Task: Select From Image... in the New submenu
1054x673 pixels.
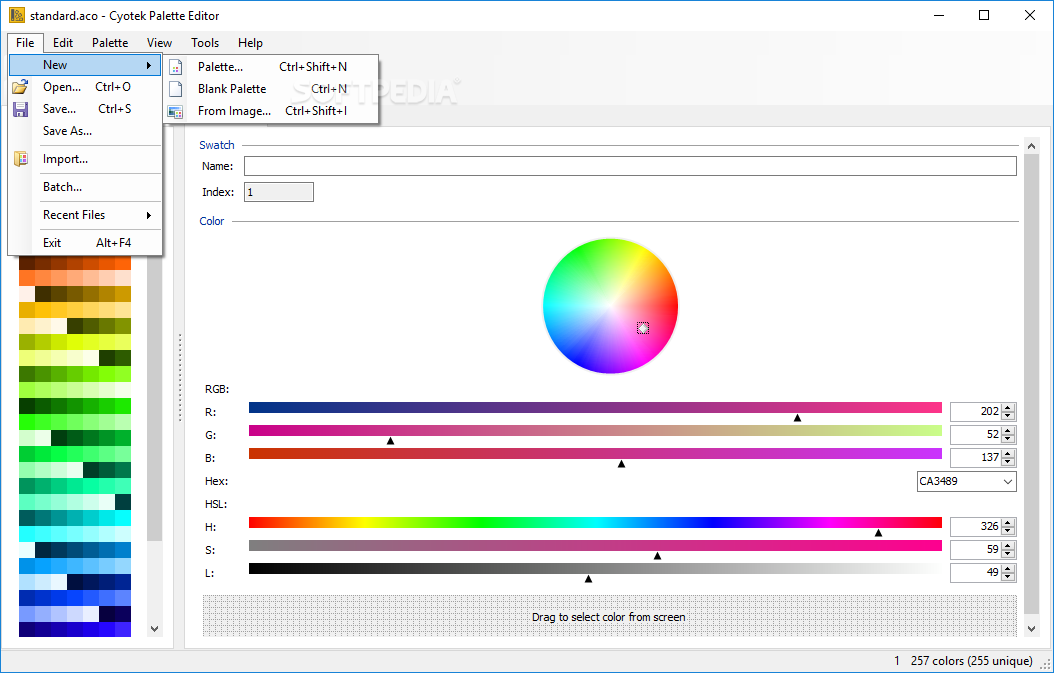Action: [x=272, y=111]
